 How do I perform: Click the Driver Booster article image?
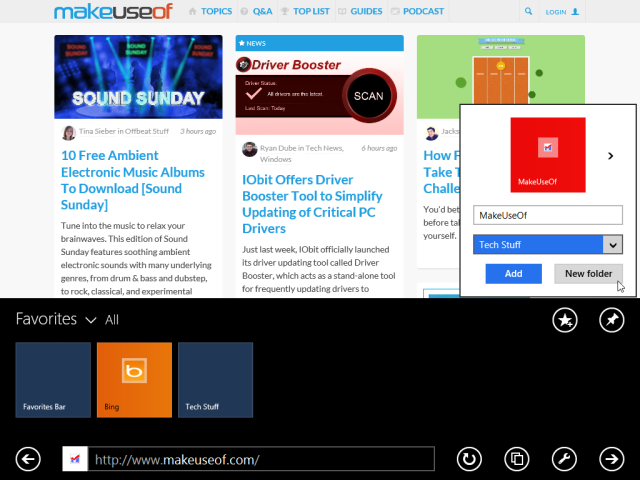(320, 93)
